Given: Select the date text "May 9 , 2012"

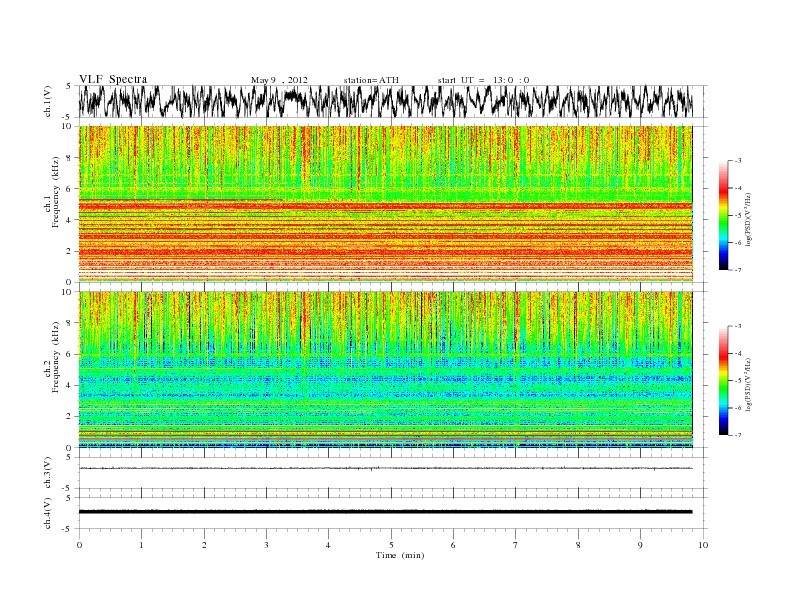Looking at the screenshot, I should coord(279,80).
